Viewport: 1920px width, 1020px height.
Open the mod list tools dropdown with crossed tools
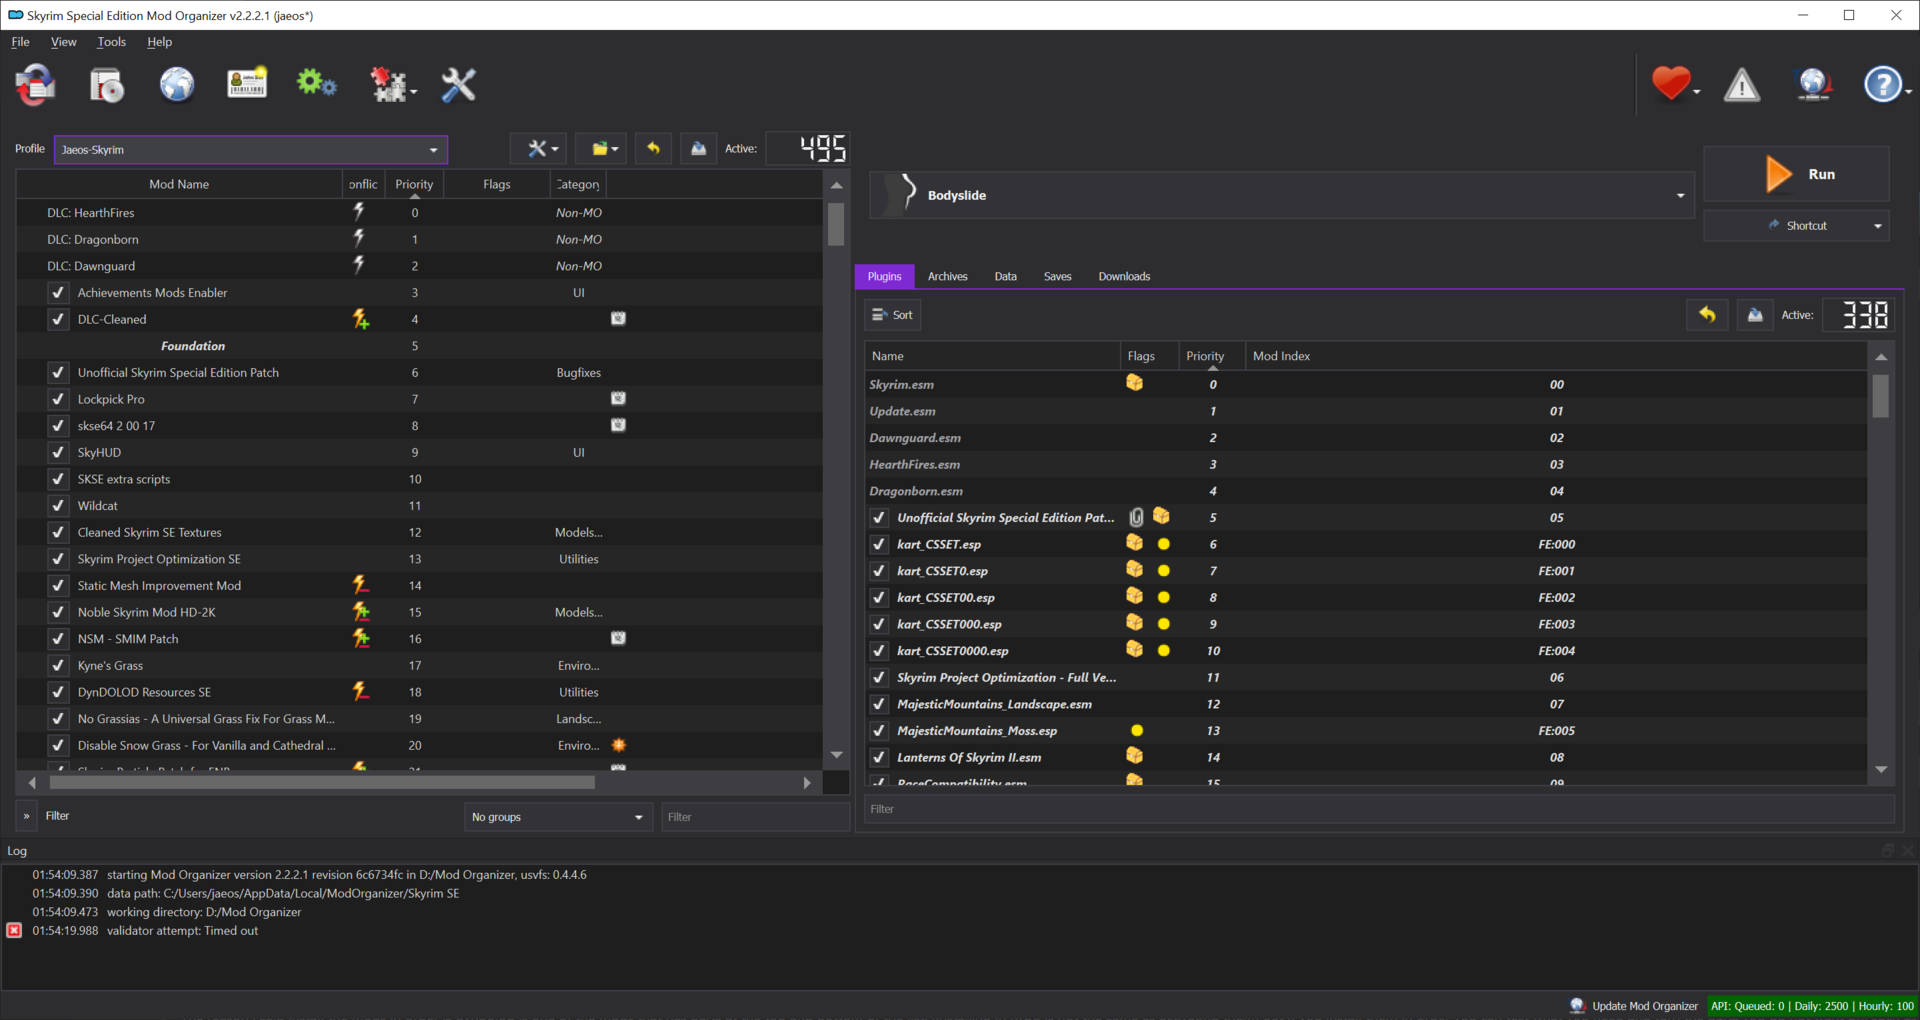point(538,149)
